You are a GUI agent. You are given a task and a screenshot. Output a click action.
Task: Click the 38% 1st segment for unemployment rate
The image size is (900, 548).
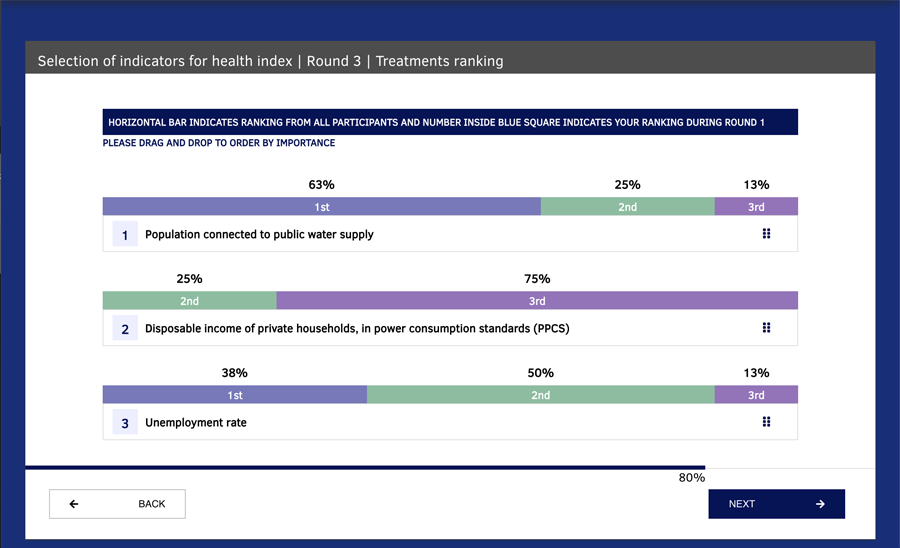235,395
